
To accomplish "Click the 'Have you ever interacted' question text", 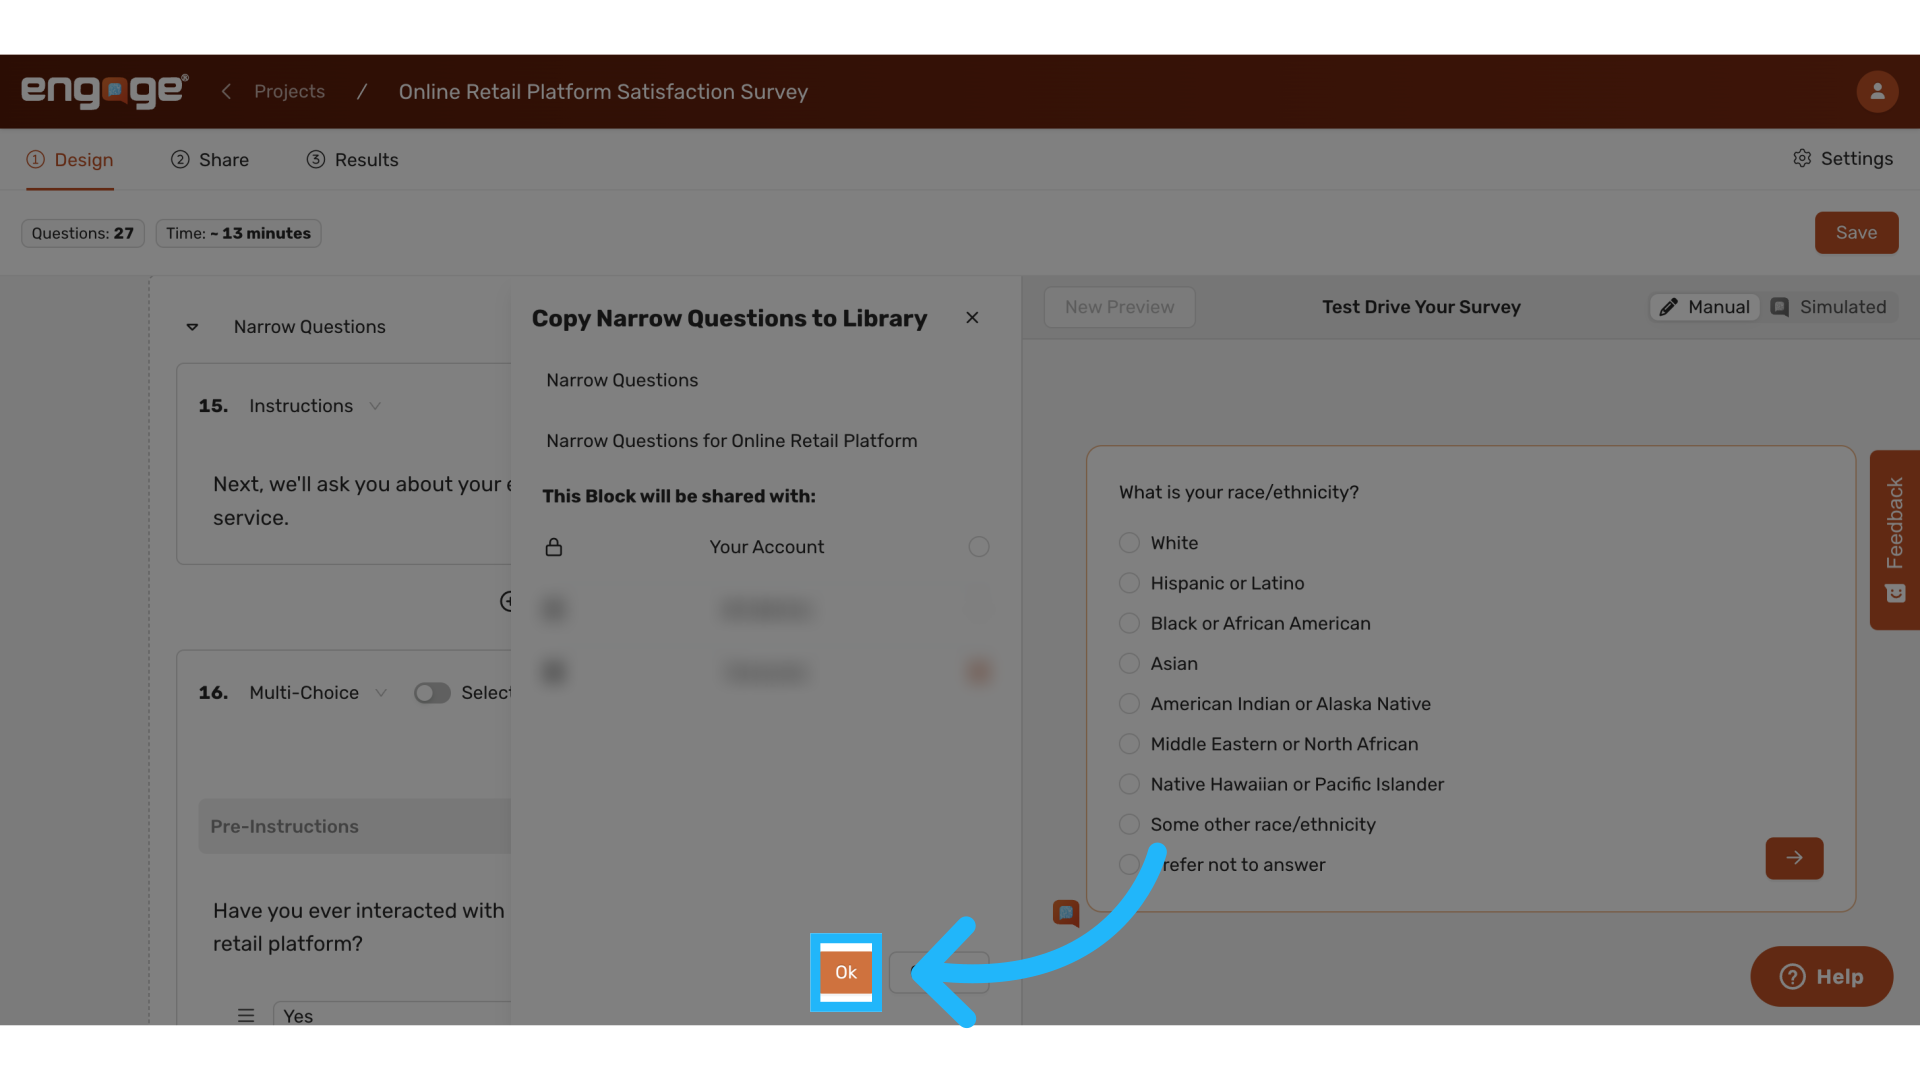I will tap(360, 927).
